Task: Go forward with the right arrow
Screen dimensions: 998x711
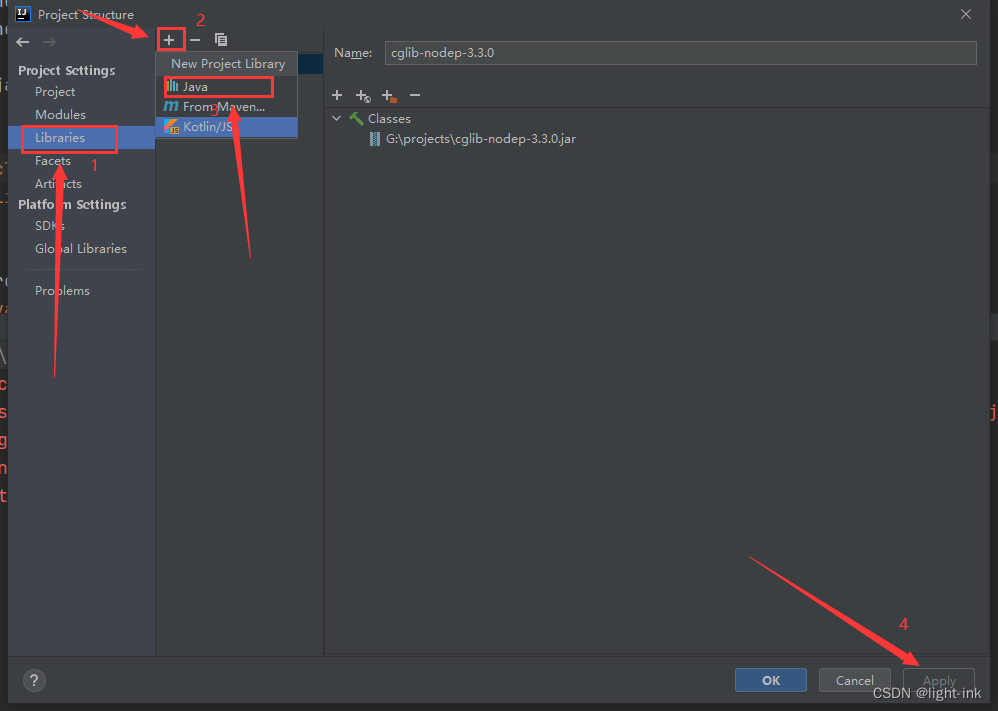Action: (x=49, y=42)
